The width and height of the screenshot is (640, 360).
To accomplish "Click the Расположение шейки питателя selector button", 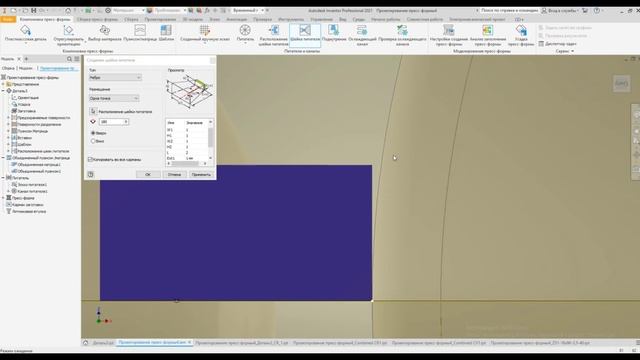I will point(93,111).
